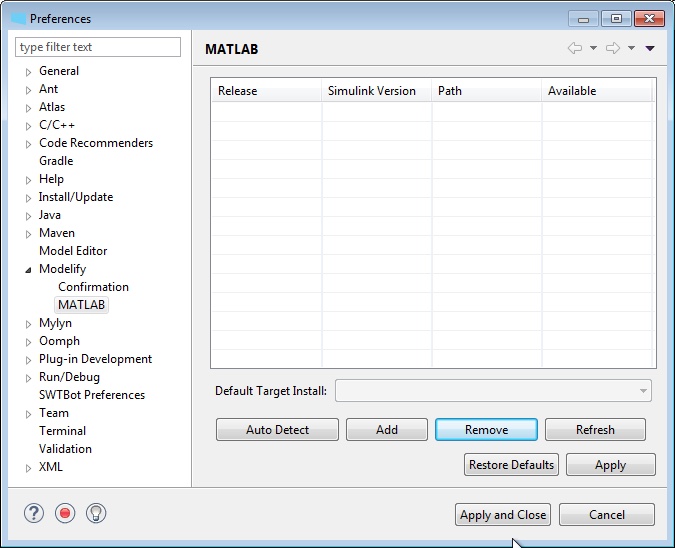Expand the Mylyn tree node

(28, 324)
